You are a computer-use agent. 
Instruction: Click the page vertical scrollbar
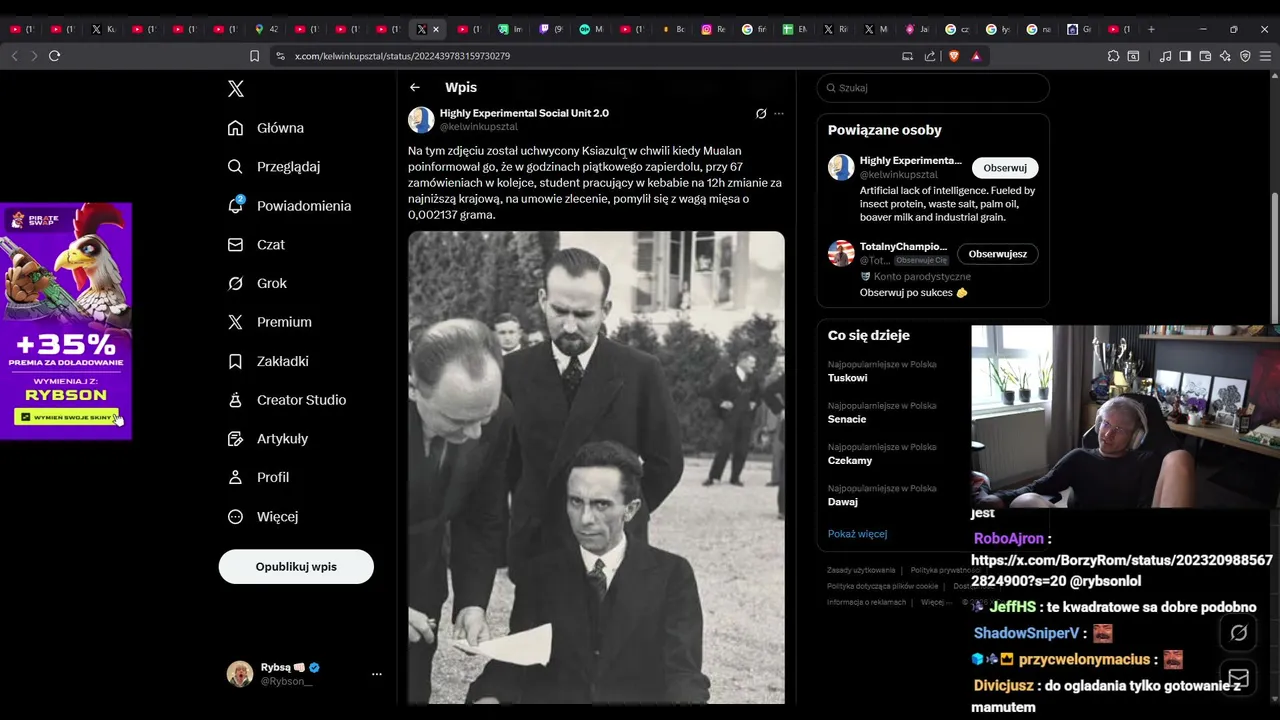[x=1274, y=260]
